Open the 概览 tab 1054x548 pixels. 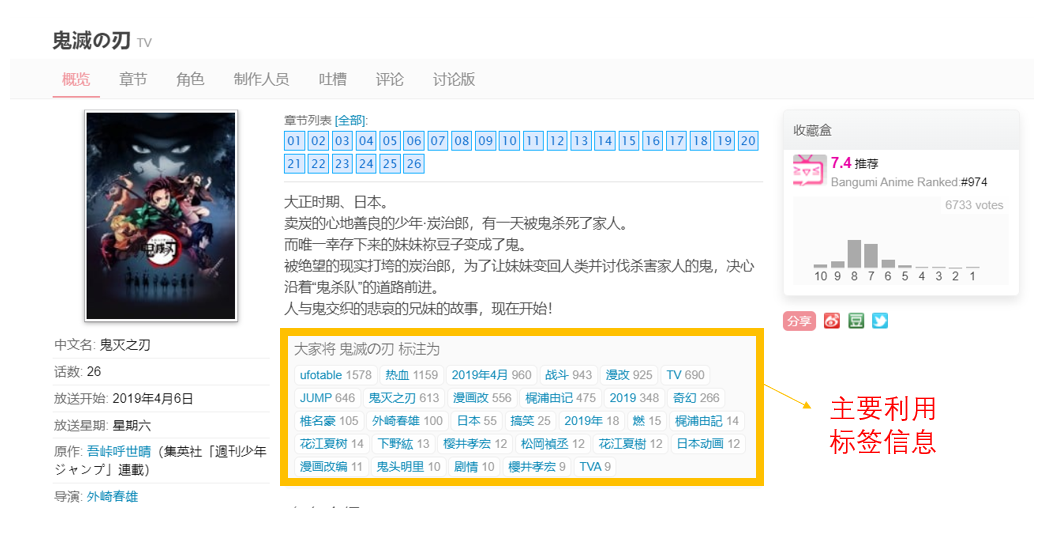(x=76, y=79)
